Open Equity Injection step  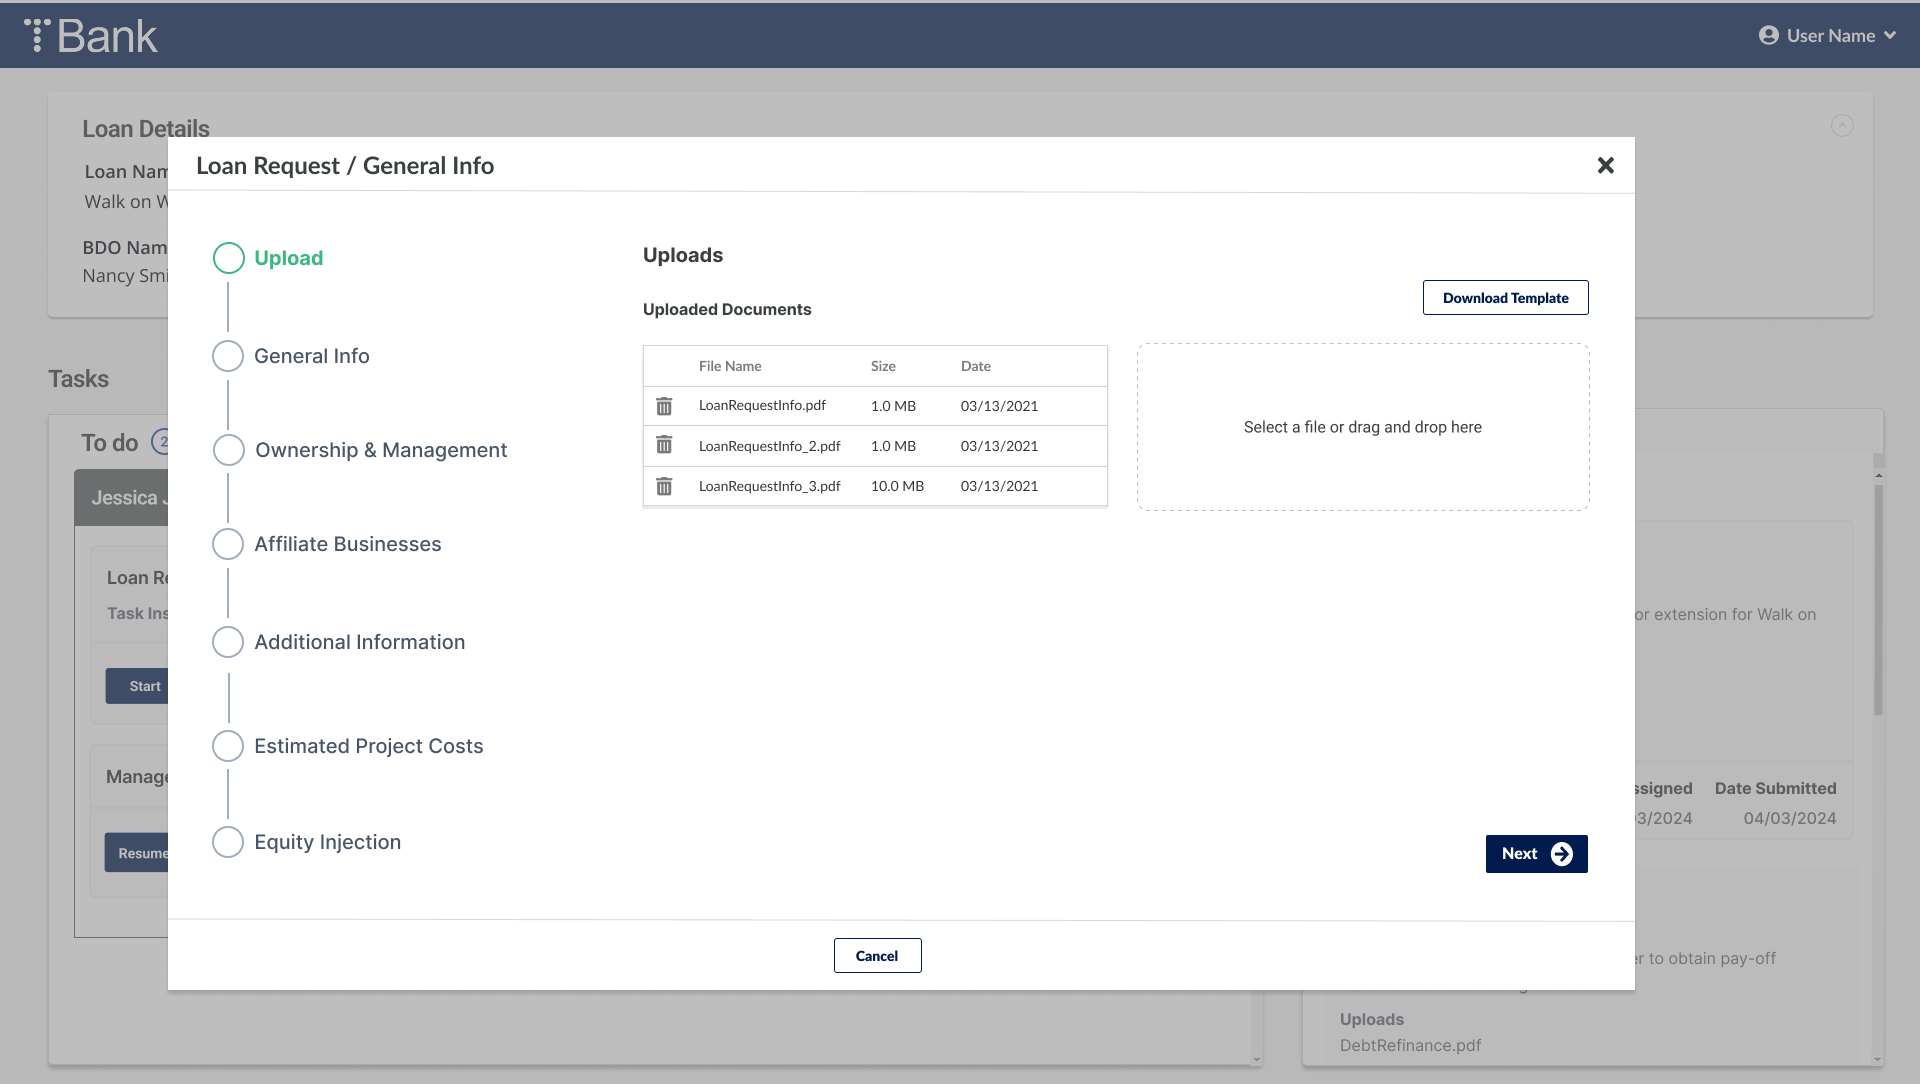point(327,842)
